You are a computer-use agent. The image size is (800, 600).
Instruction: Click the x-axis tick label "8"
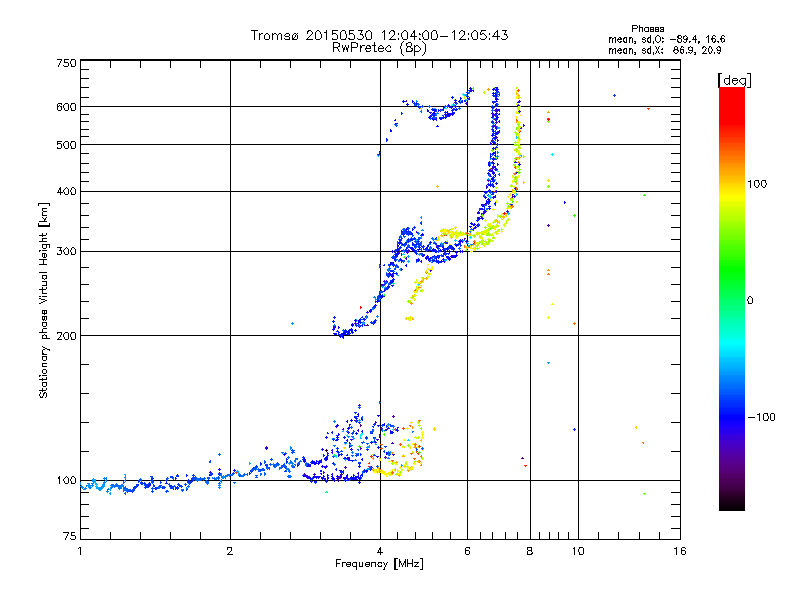click(530, 551)
